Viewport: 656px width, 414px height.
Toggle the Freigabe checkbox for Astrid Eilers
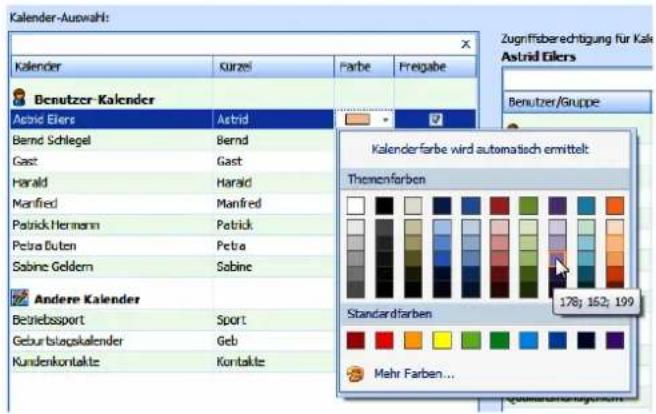tap(436, 120)
